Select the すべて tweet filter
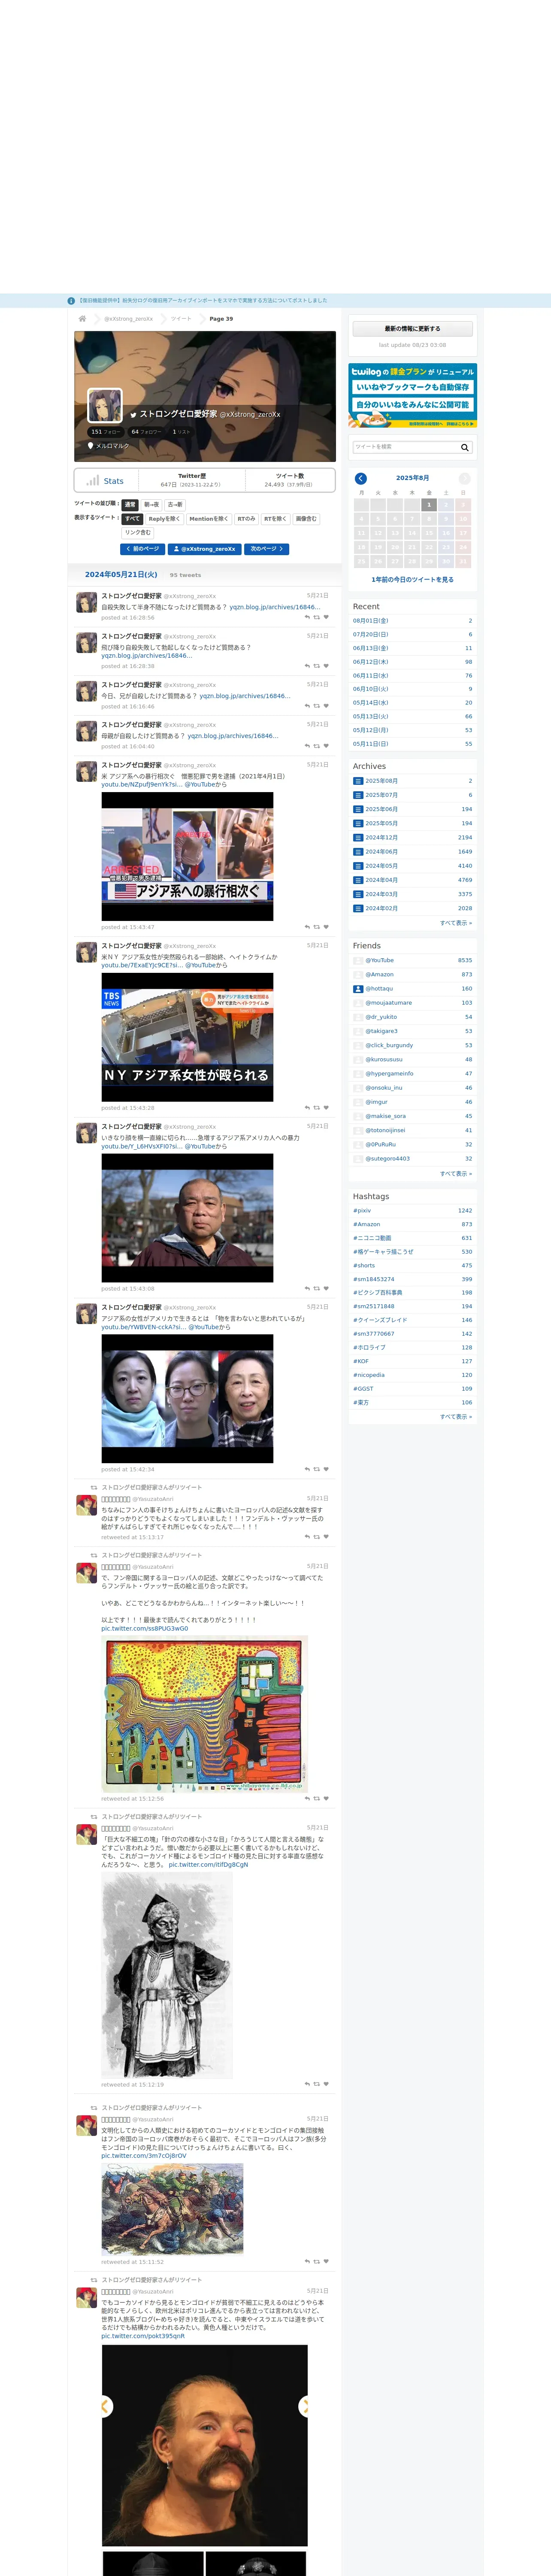Screen dimensions: 551x2576 (133, 519)
